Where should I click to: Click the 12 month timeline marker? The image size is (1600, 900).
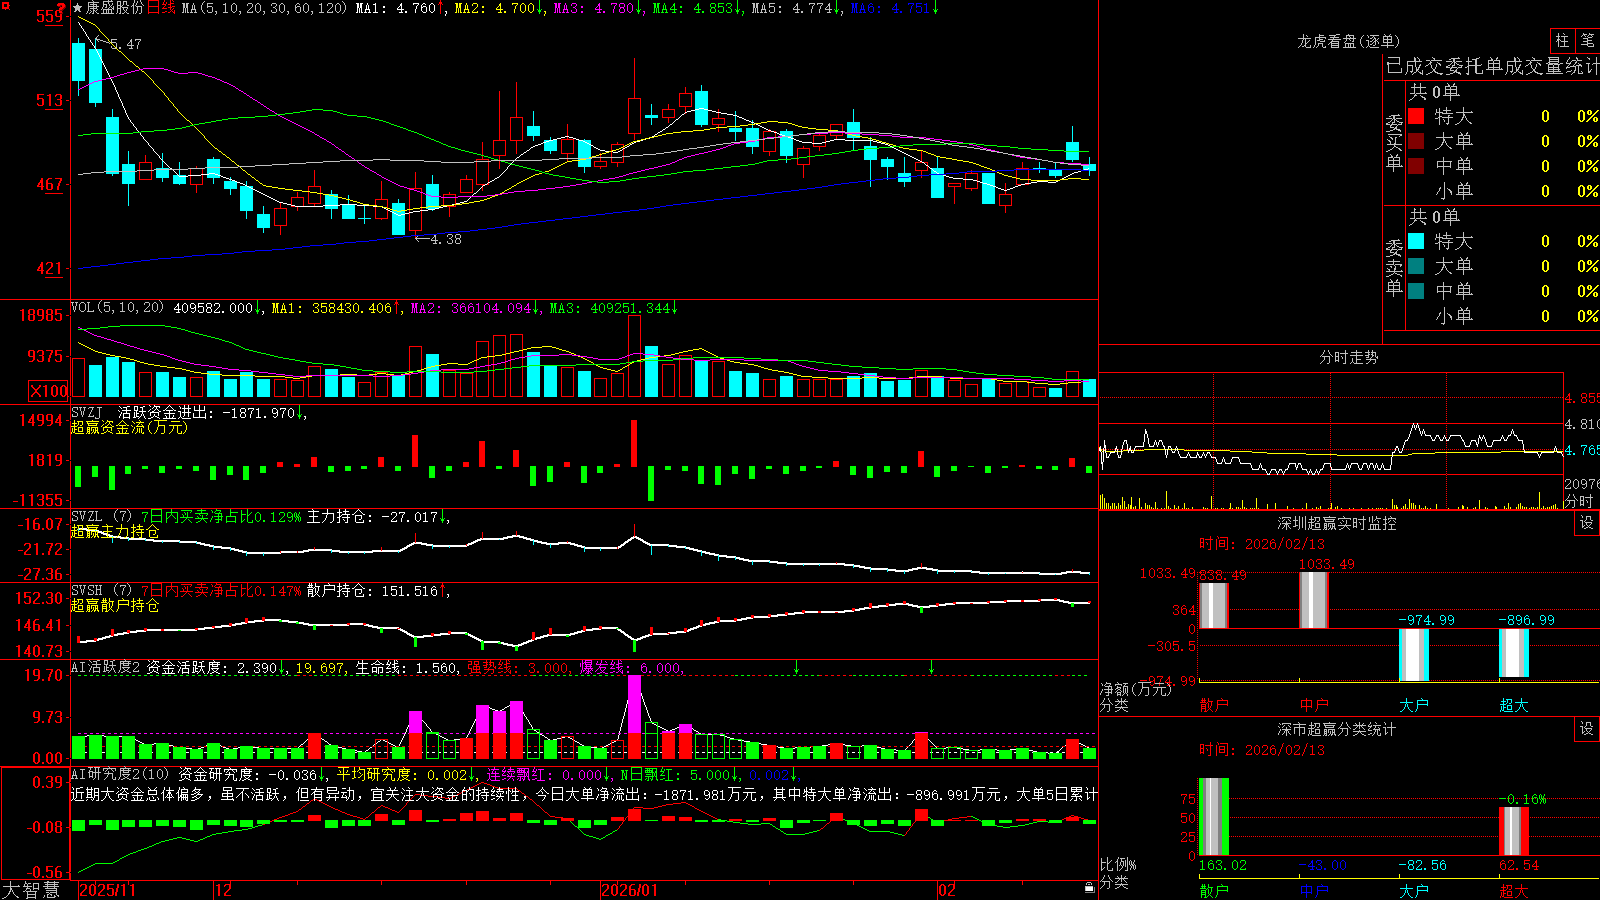pos(224,890)
